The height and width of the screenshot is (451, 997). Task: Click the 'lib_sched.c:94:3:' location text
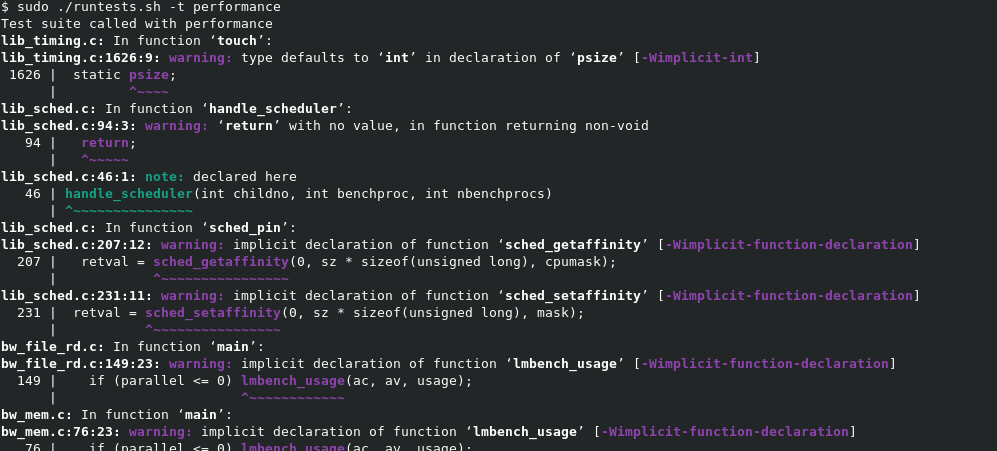click(69, 126)
